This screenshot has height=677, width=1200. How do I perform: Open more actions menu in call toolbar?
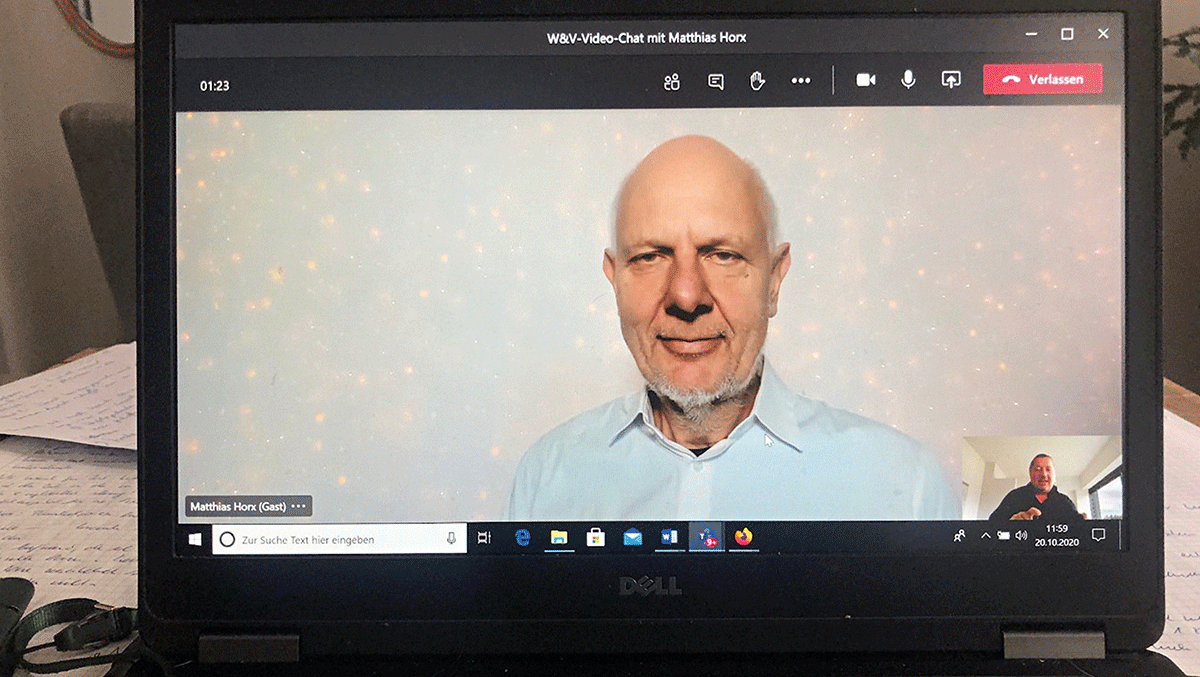(801, 81)
